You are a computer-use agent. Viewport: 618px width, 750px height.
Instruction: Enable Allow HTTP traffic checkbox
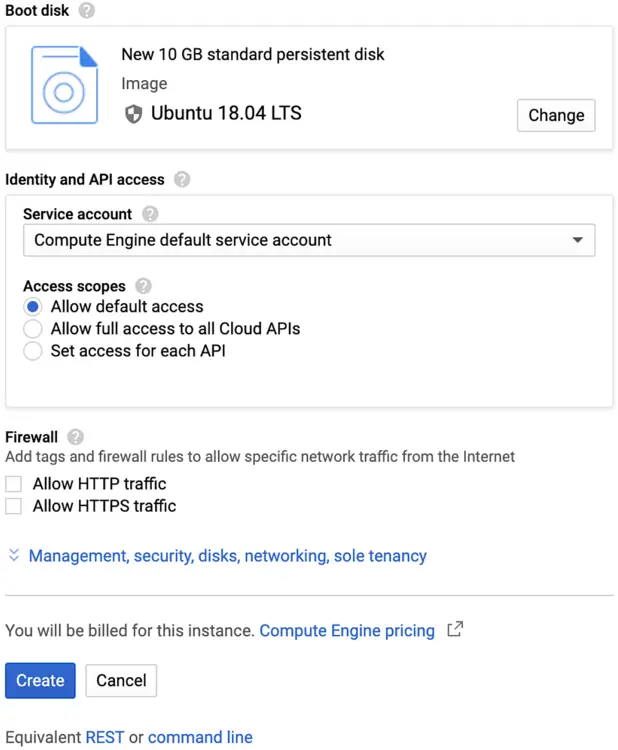pyautogui.click(x=14, y=484)
